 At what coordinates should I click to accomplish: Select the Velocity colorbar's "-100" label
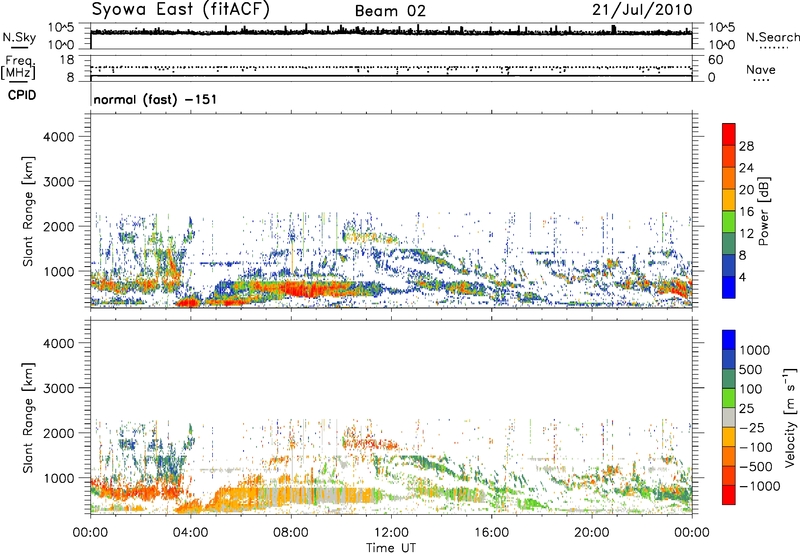tap(756, 447)
